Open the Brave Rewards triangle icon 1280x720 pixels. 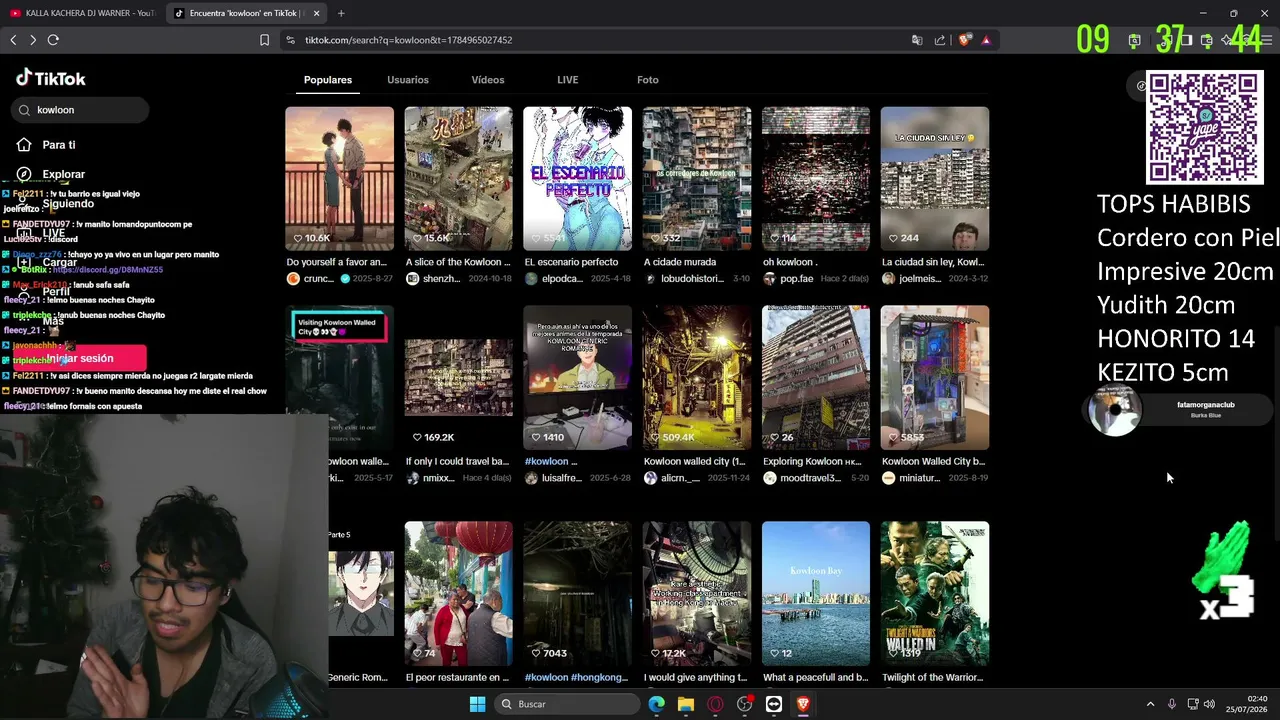[986, 40]
